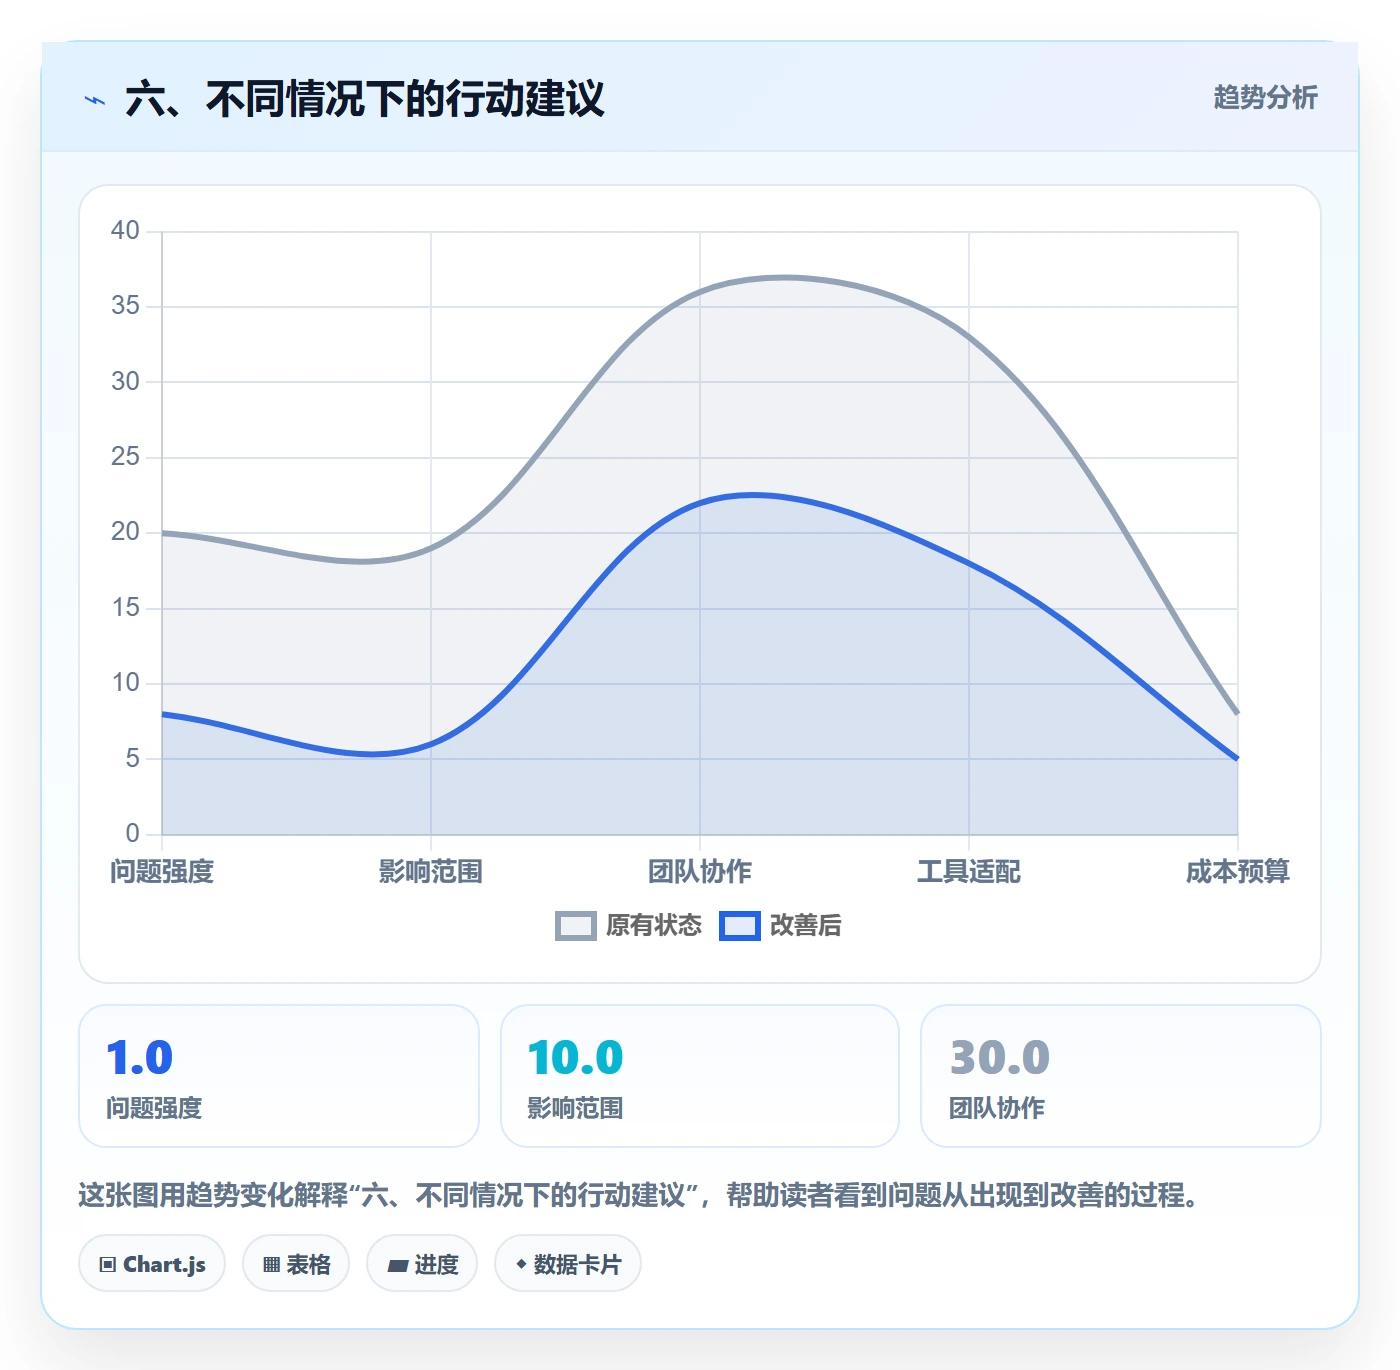1400x1370 pixels.
Task: Click the 5 tick on the y-axis
Action: coord(133,758)
